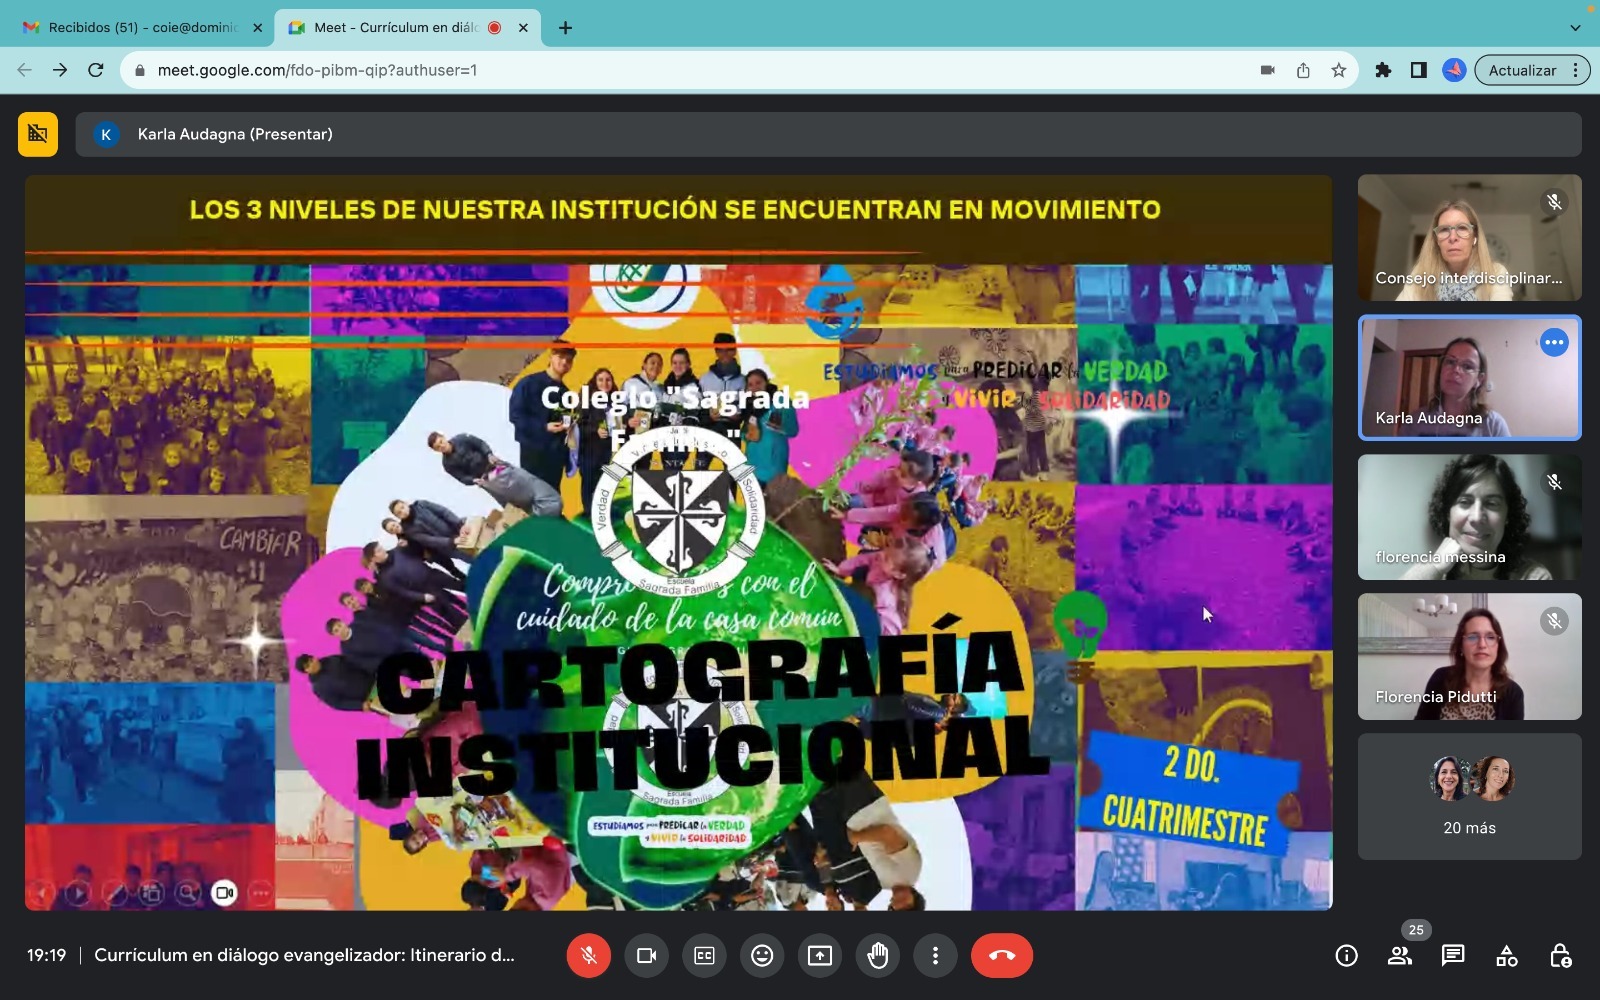Open the '20 más' participants tile
This screenshot has height=1000, width=1600.
click(x=1469, y=797)
